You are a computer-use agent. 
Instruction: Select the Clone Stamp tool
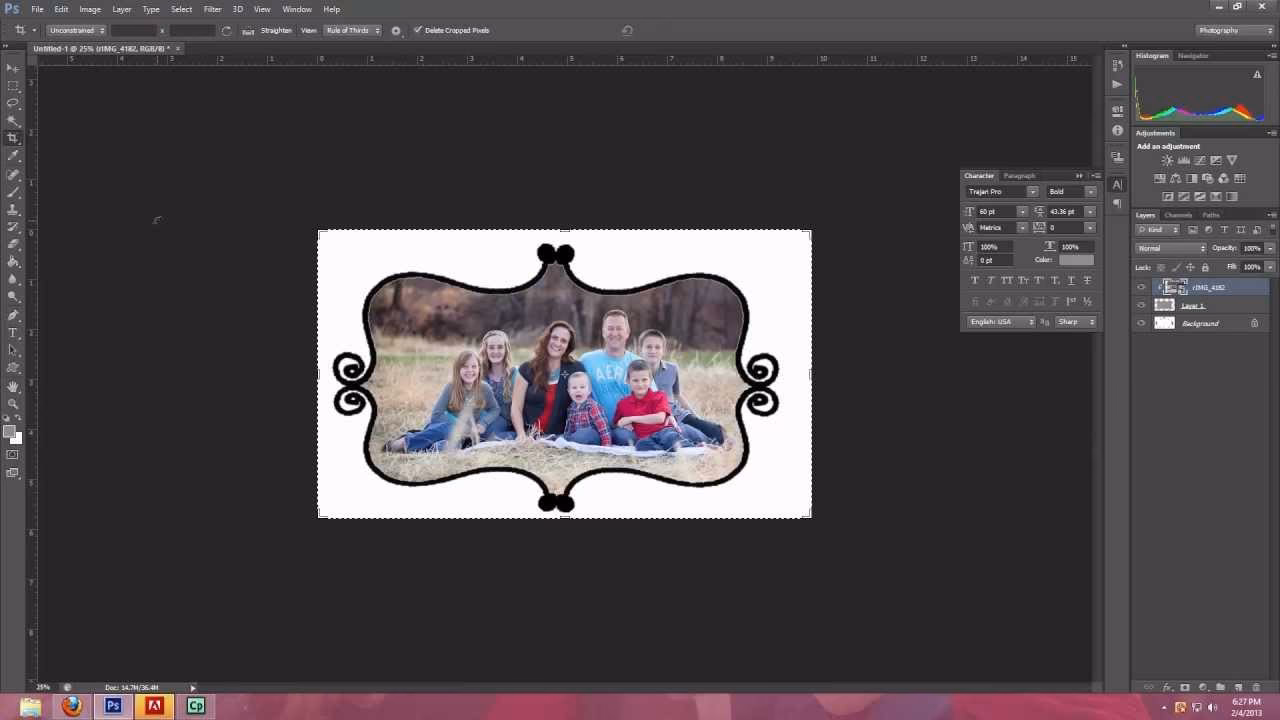point(12,207)
